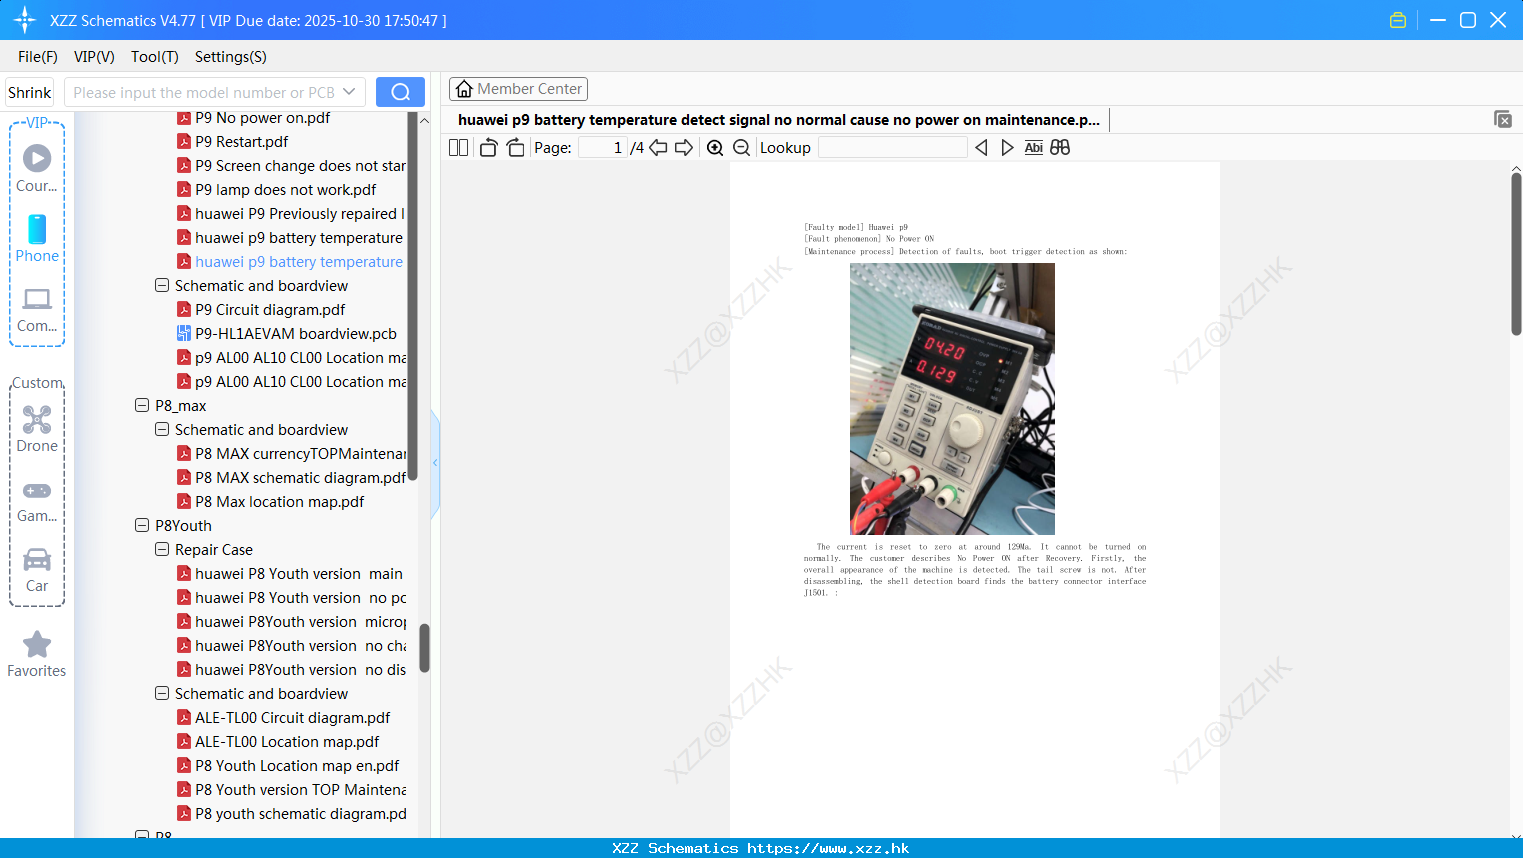This screenshot has width=1523, height=858.
Task: Click the Shrink button
Action: coord(30,92)
